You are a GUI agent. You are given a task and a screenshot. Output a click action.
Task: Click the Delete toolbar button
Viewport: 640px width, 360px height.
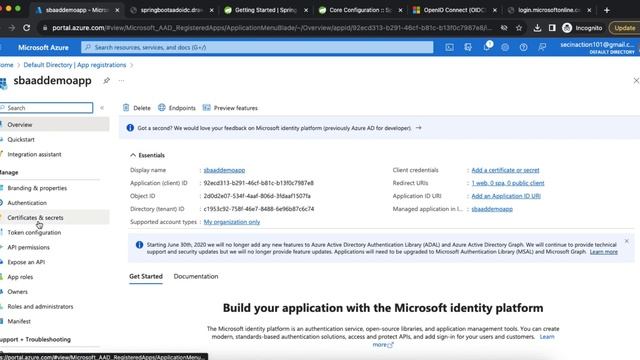(137, 108)
